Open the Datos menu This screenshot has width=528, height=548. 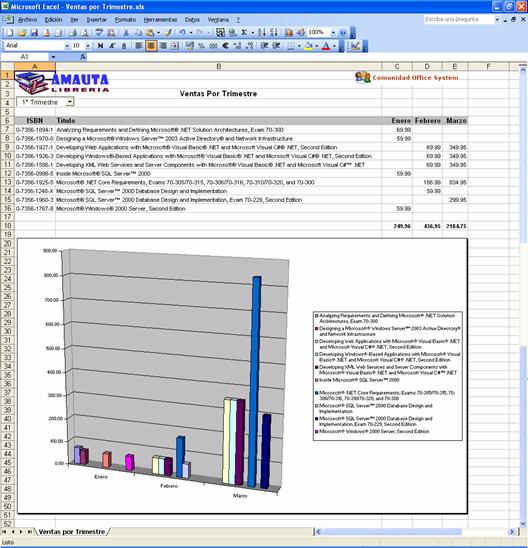192,20
